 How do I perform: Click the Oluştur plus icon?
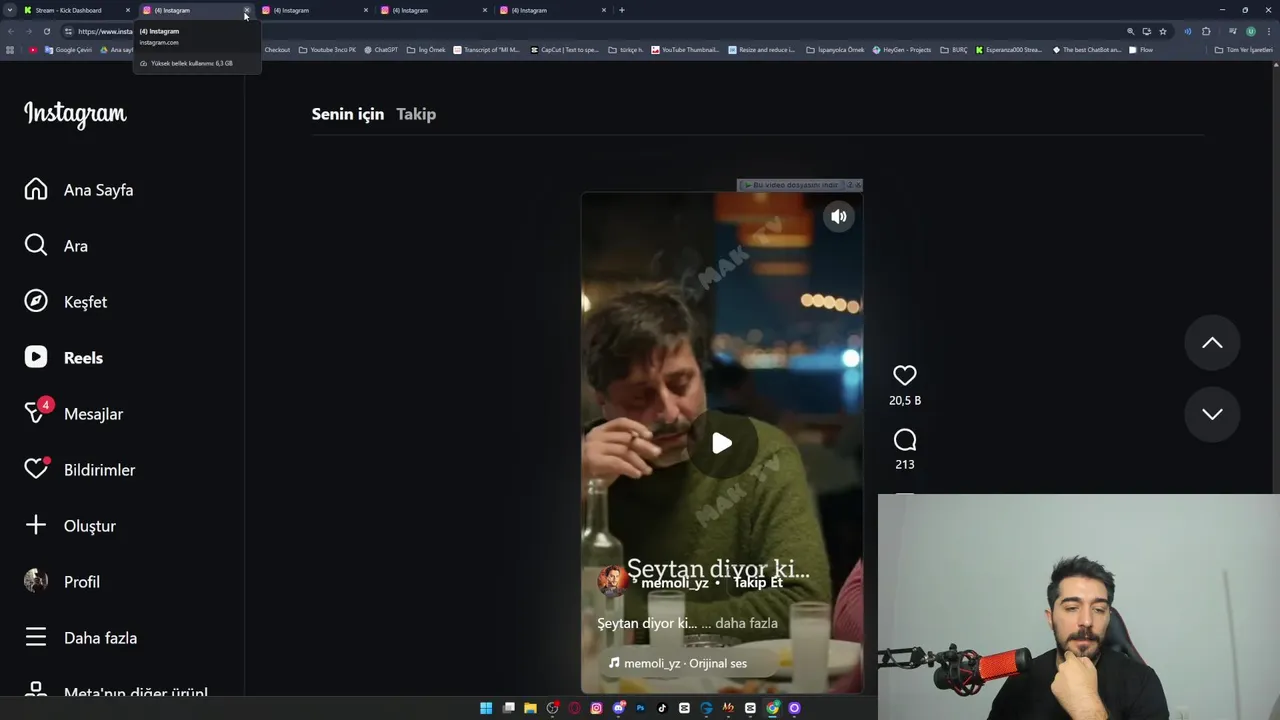tap(36, 526)
